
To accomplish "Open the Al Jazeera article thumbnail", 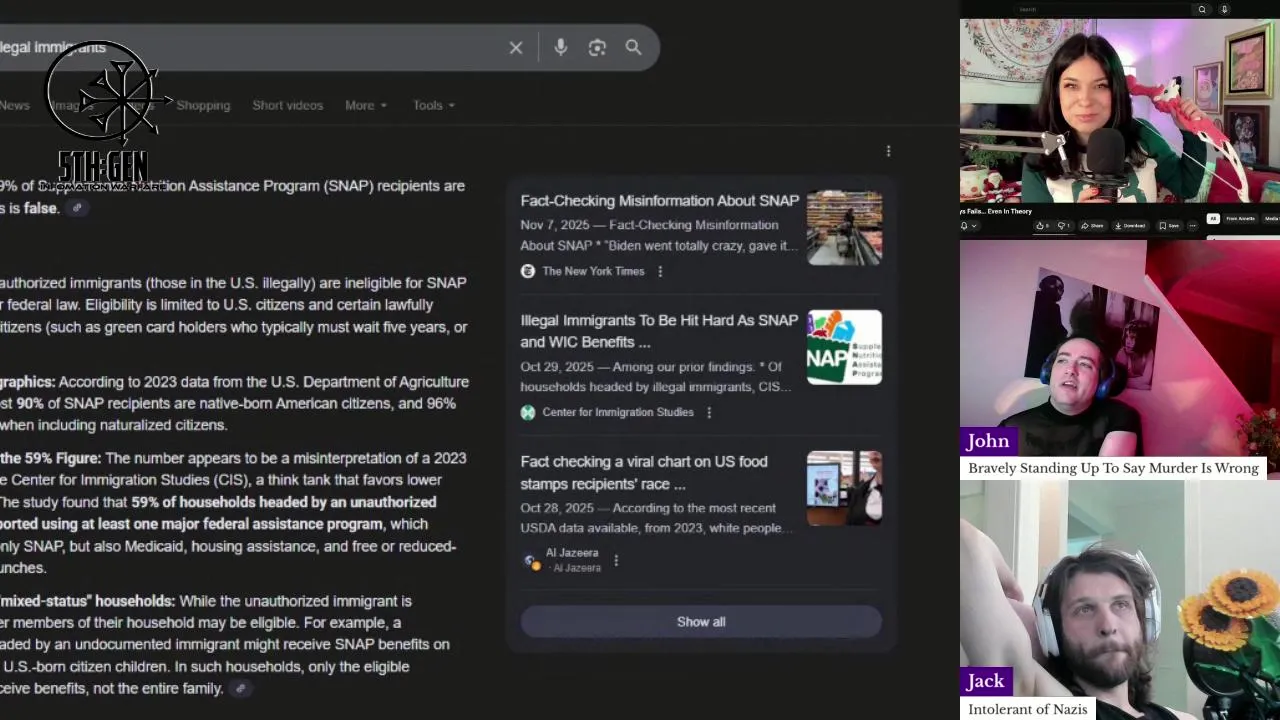I will pyautogui.click(x=844, y=488).
